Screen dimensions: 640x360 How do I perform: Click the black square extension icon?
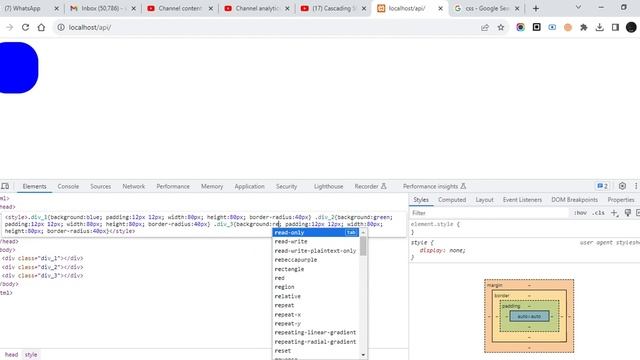[536, 27]
